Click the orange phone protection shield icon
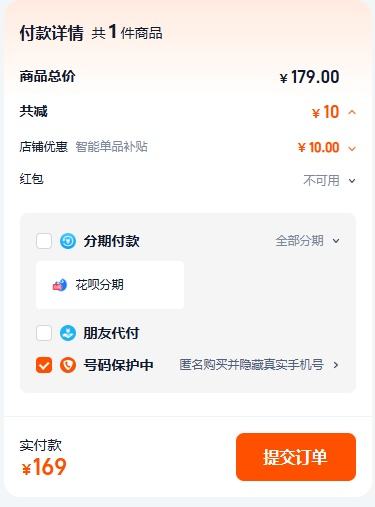The width and height of the screenshot is (375, 507). coord(68,365)
